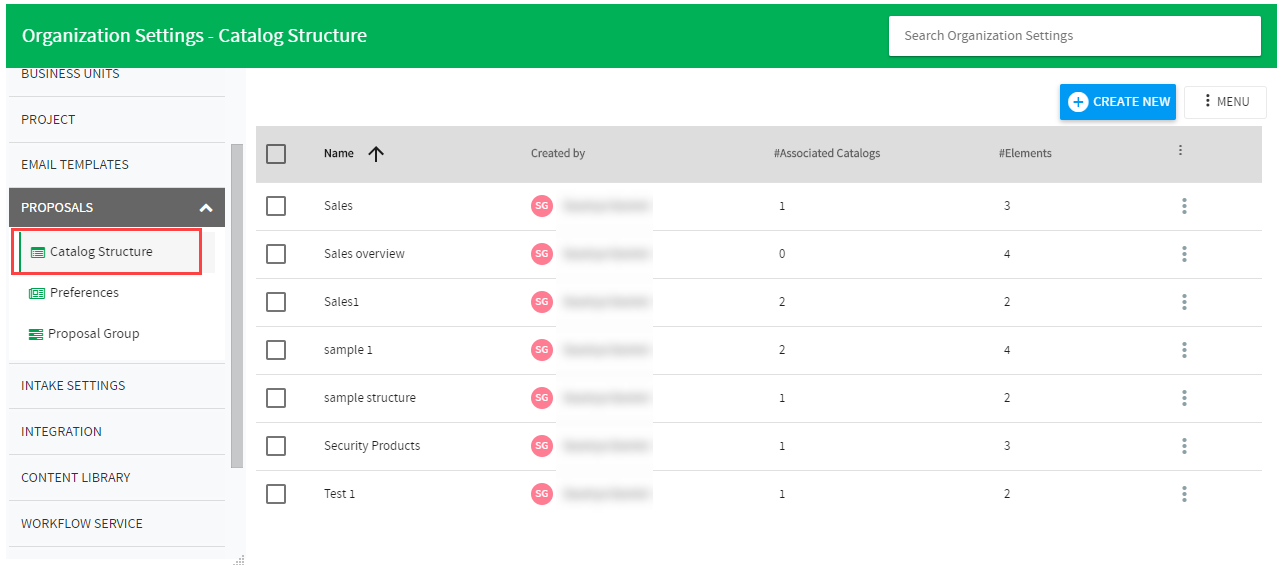Viewport: 1283px width, 565px height.
Task: Open kebab menu for sample 1 row
Action: coord(1184,350)
